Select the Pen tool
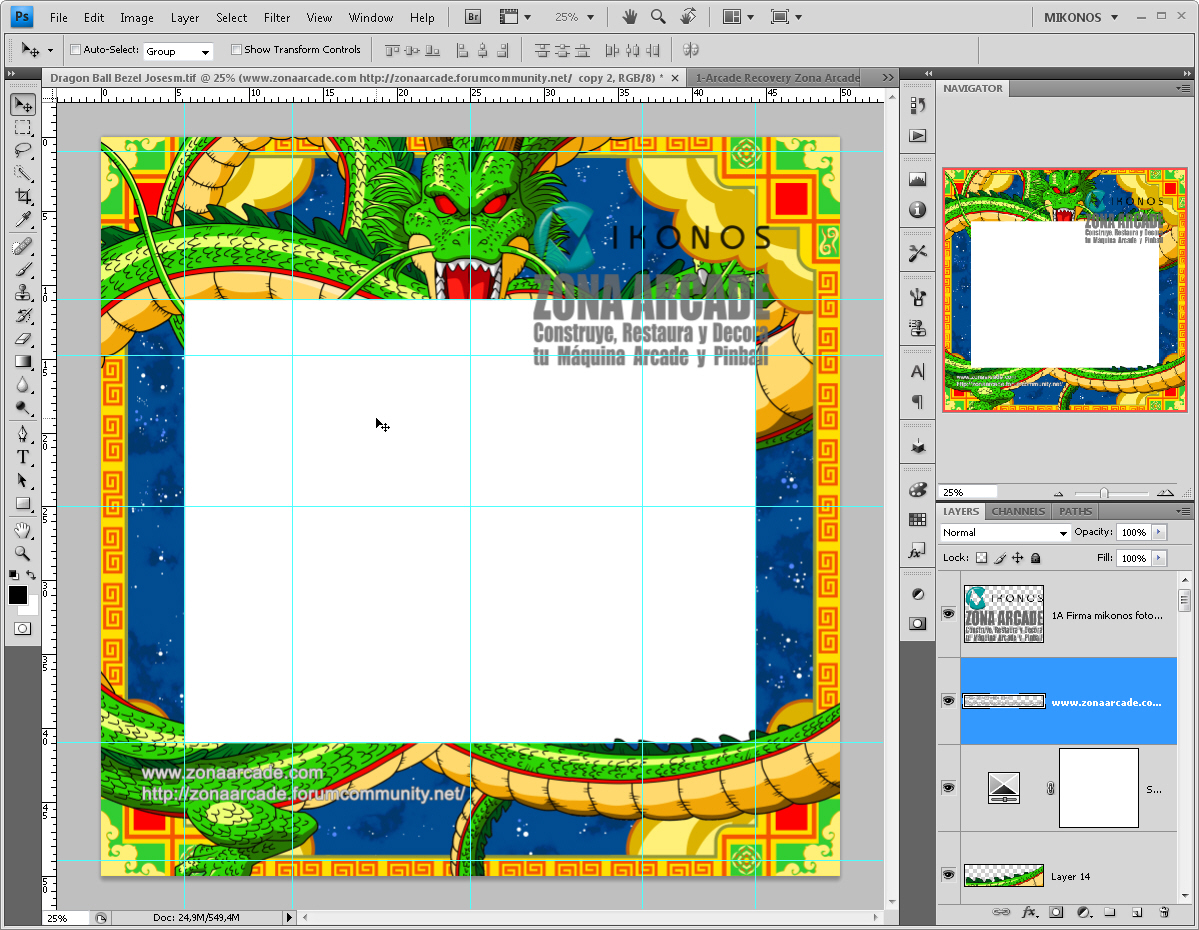 click(23, 434)
